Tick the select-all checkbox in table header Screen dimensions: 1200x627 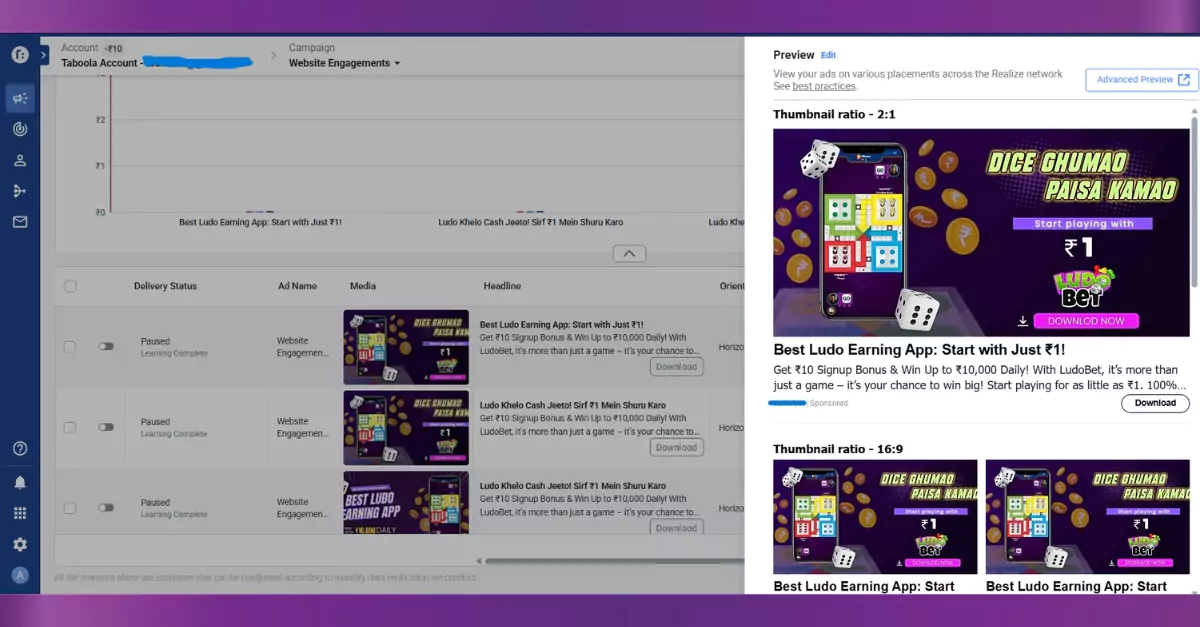point(70,286)
